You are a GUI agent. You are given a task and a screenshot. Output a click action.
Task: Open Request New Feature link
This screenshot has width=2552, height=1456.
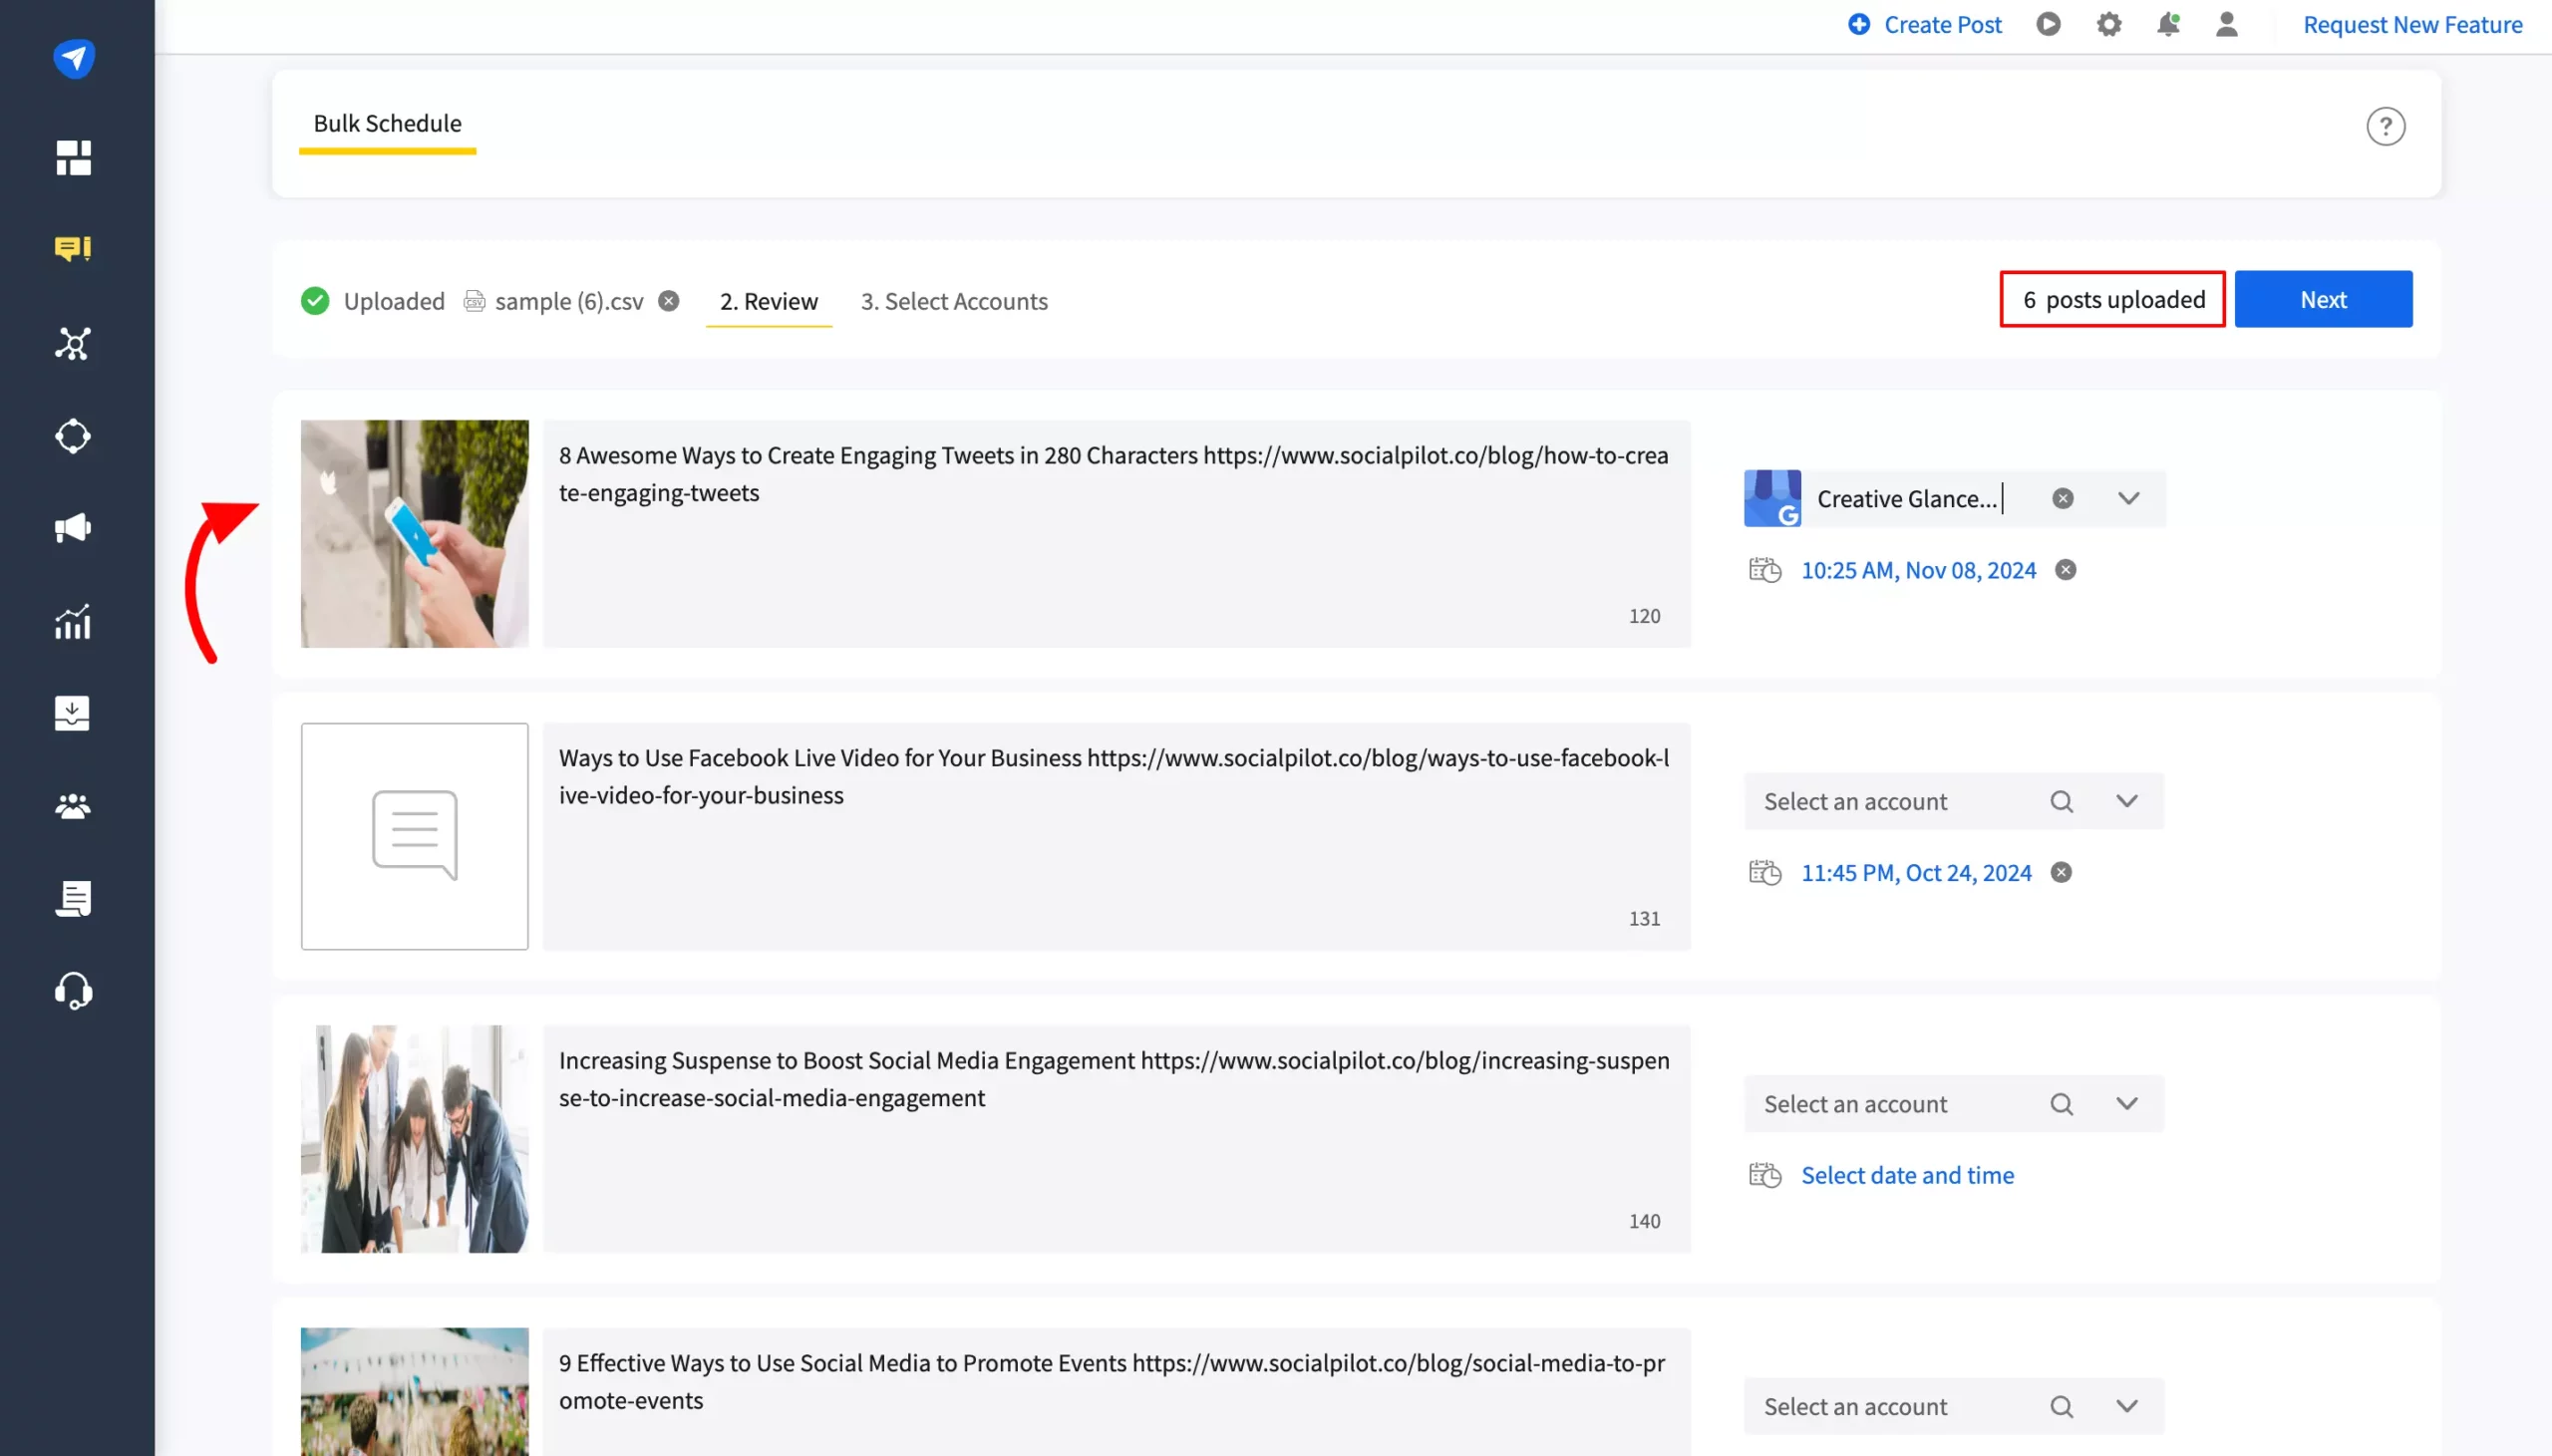2412,24
